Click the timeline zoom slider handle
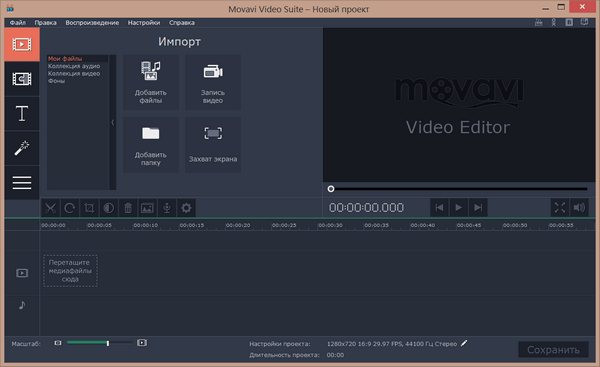The height and width of the screenshot is (367, 600). 108,343
